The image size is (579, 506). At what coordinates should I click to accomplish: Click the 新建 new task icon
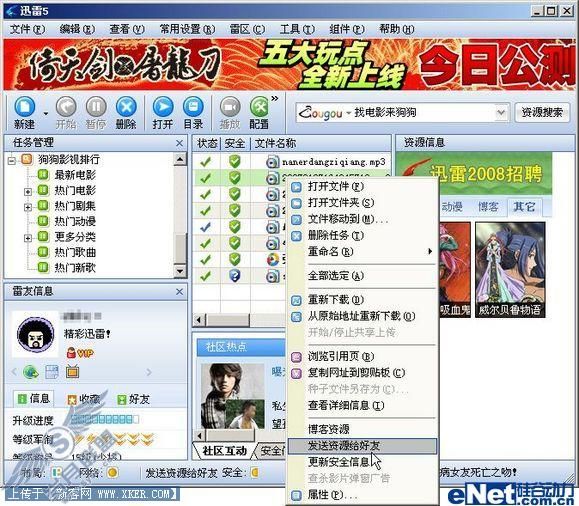(24, 107)
